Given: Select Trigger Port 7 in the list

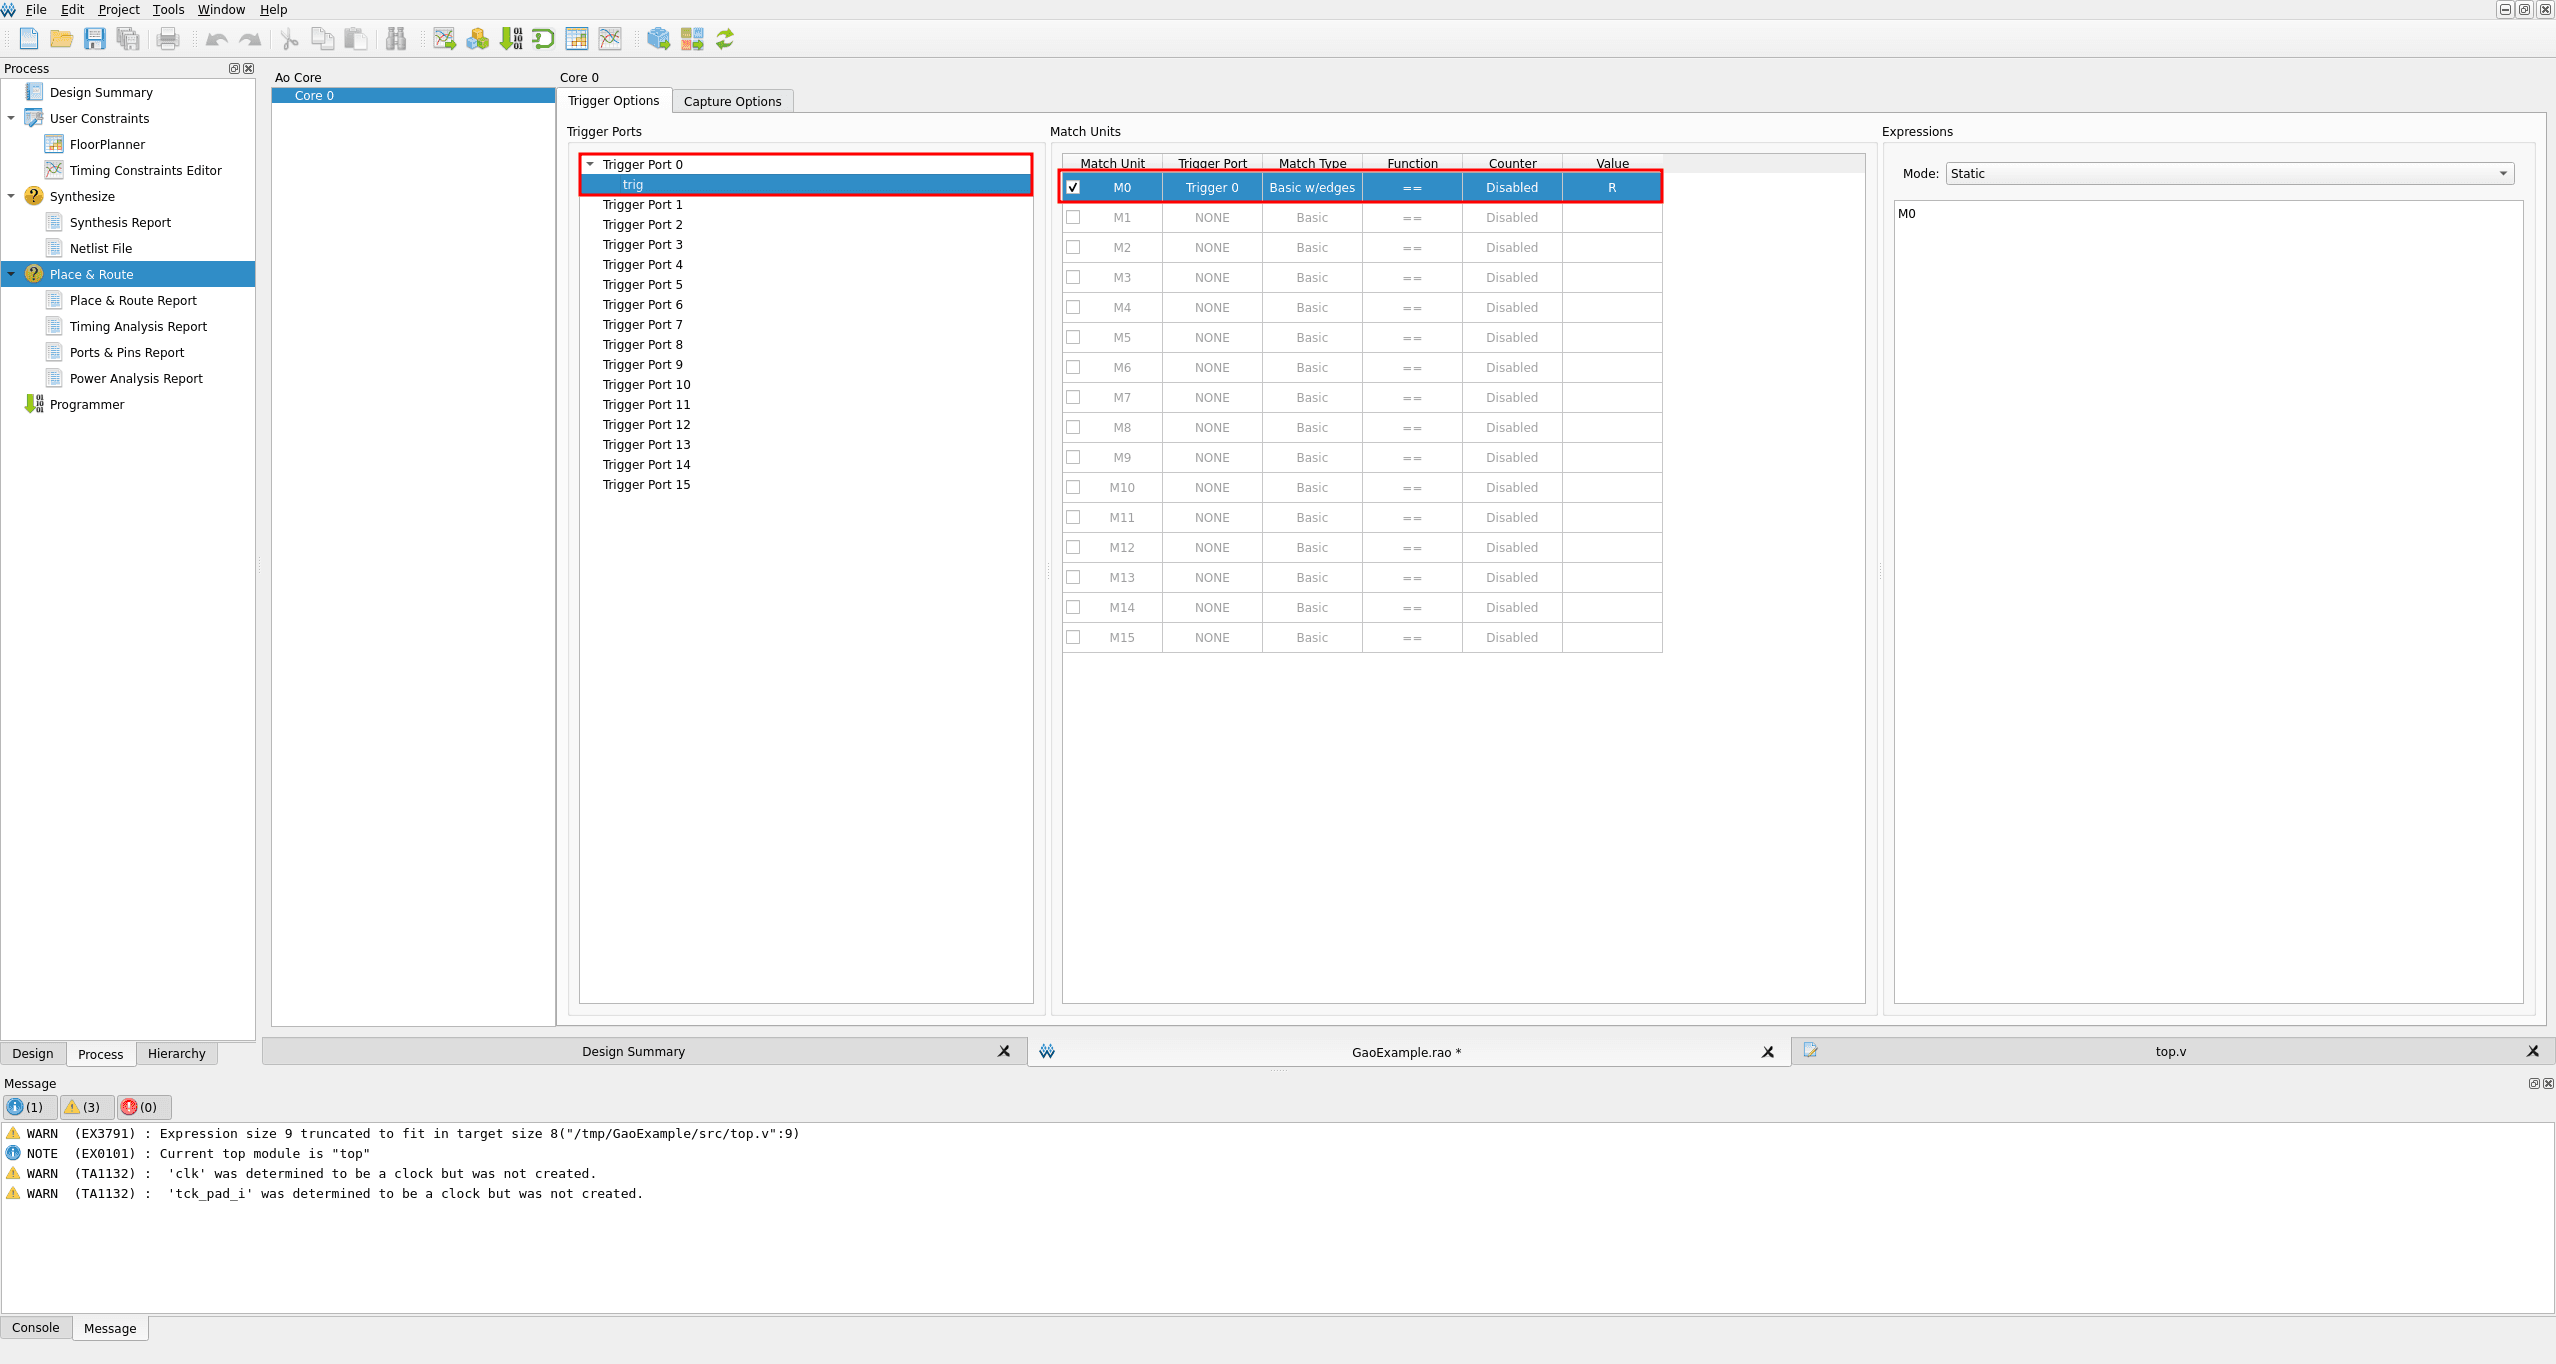Looking at the screenshot, I should (643, 324).
